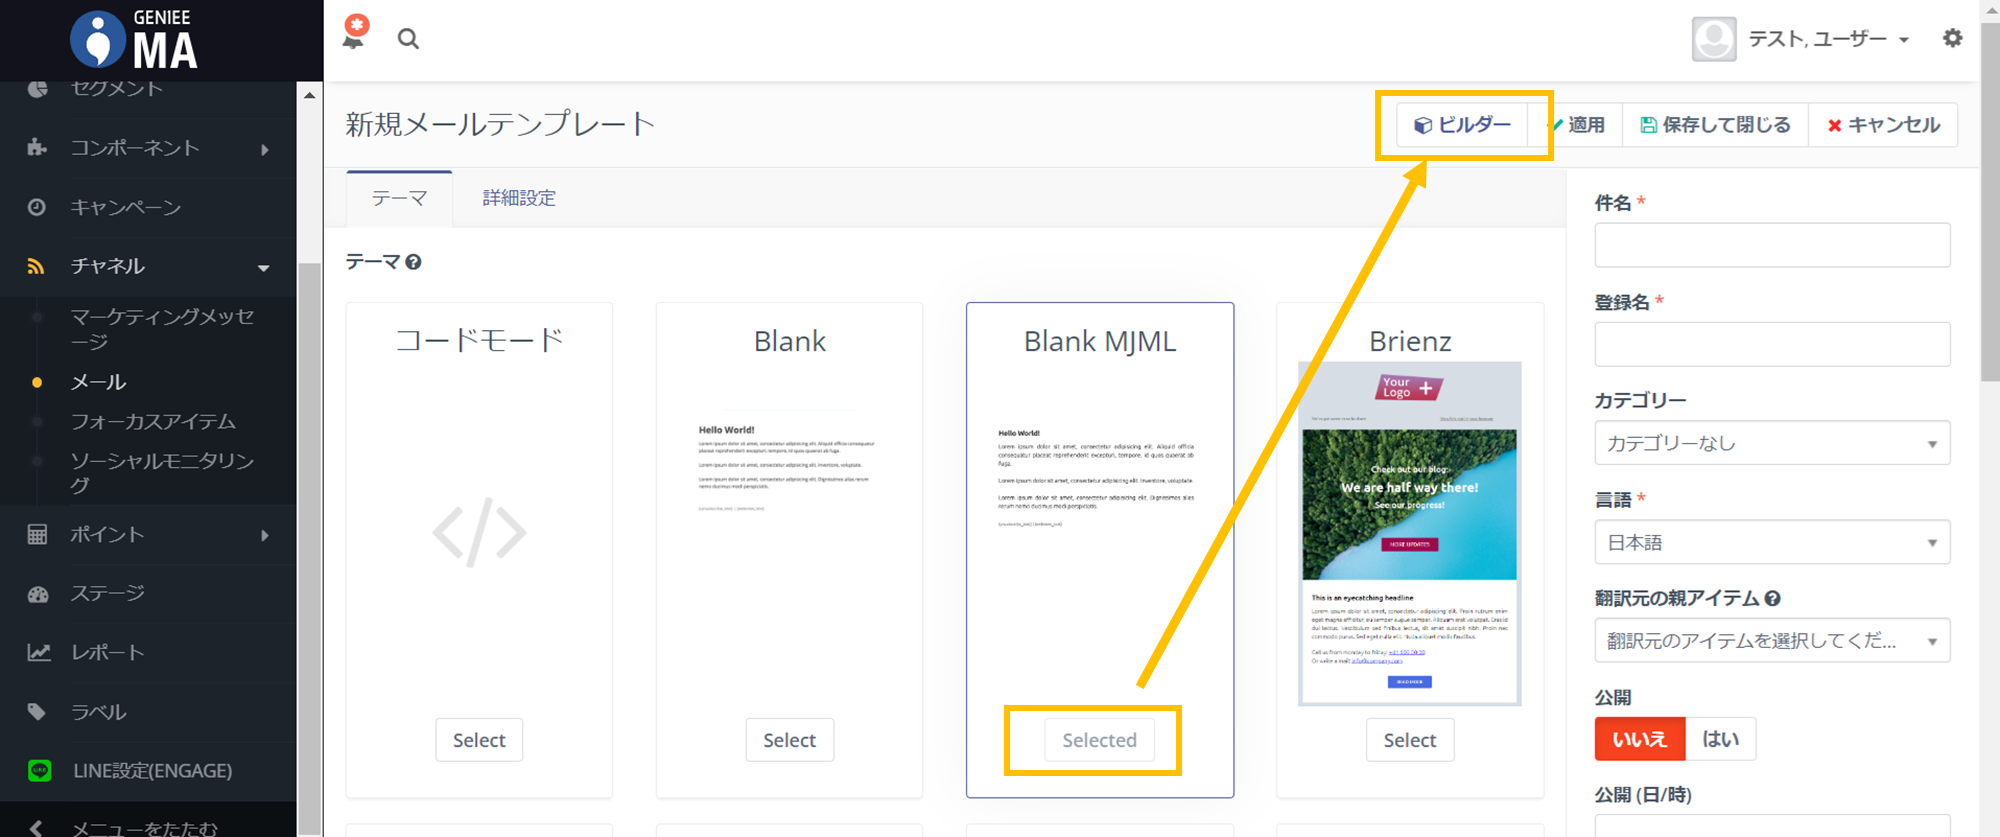Screen dimensions: 2000x837
Task: Click the GENIEE MA logo
Action: 134,40
